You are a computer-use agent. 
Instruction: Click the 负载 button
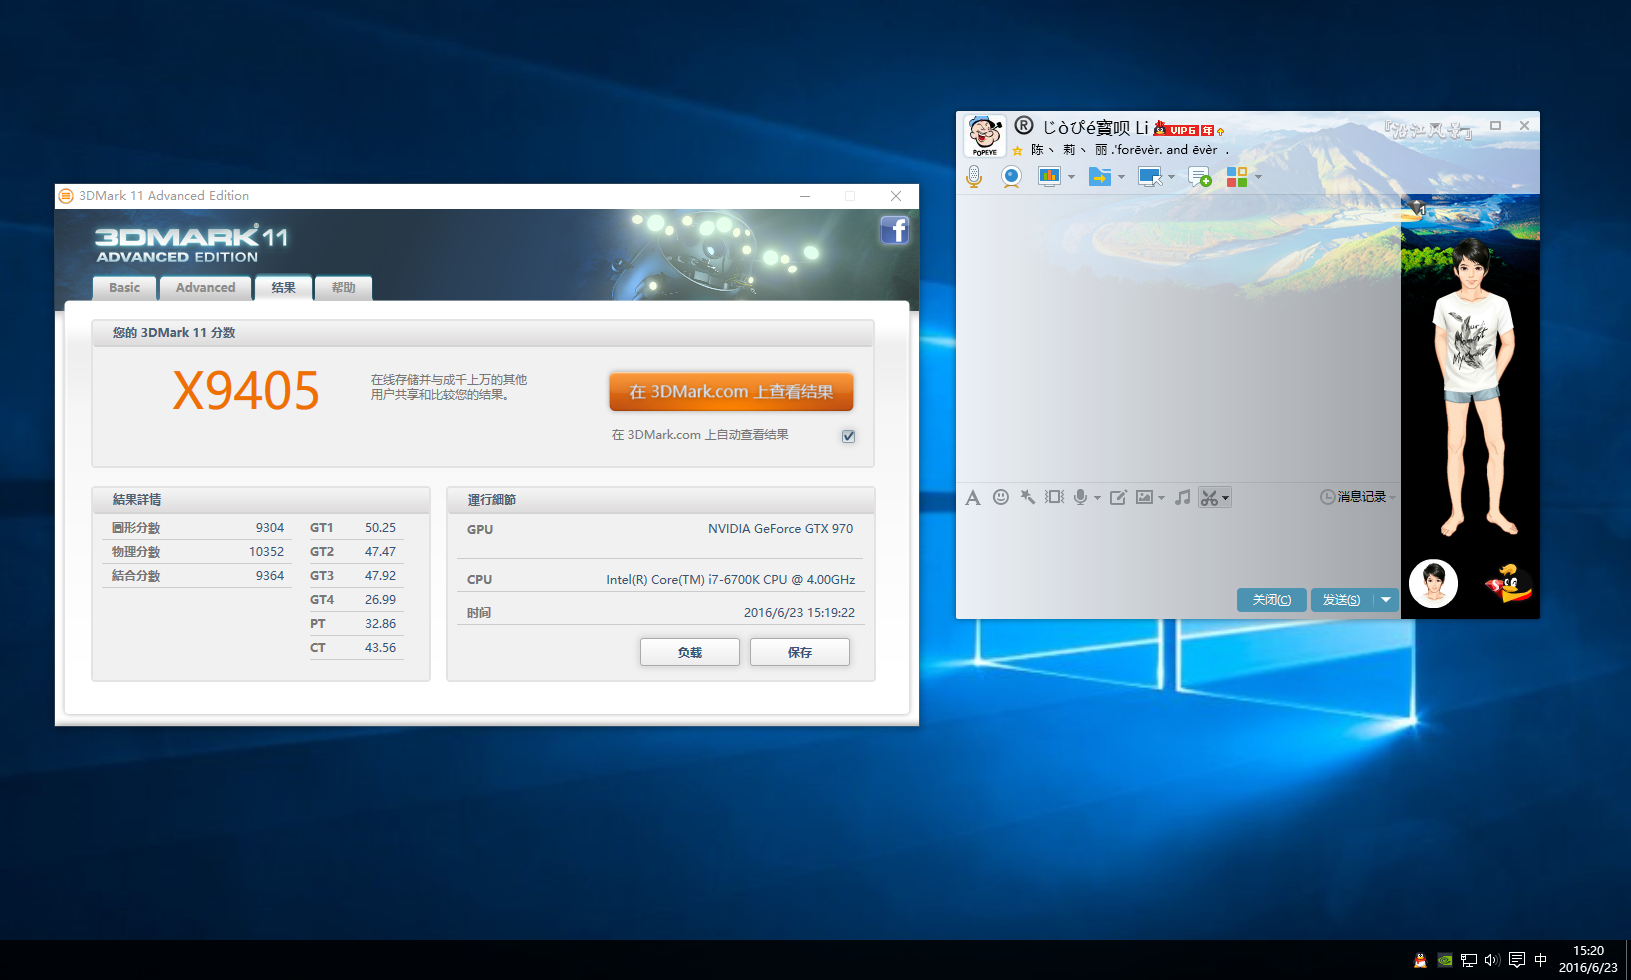[690, 652]
